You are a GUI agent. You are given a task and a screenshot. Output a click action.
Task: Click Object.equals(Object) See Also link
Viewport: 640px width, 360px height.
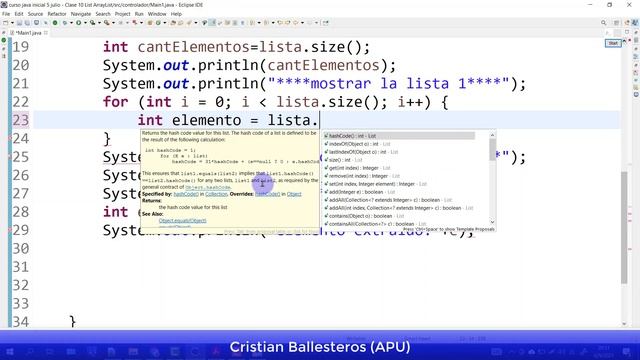182,221
